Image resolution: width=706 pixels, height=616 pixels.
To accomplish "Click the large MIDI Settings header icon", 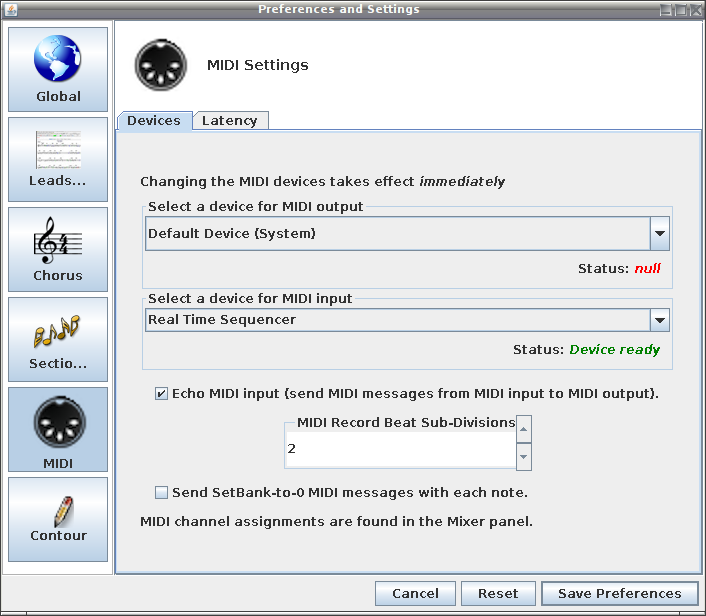I will tap(161, 65).
